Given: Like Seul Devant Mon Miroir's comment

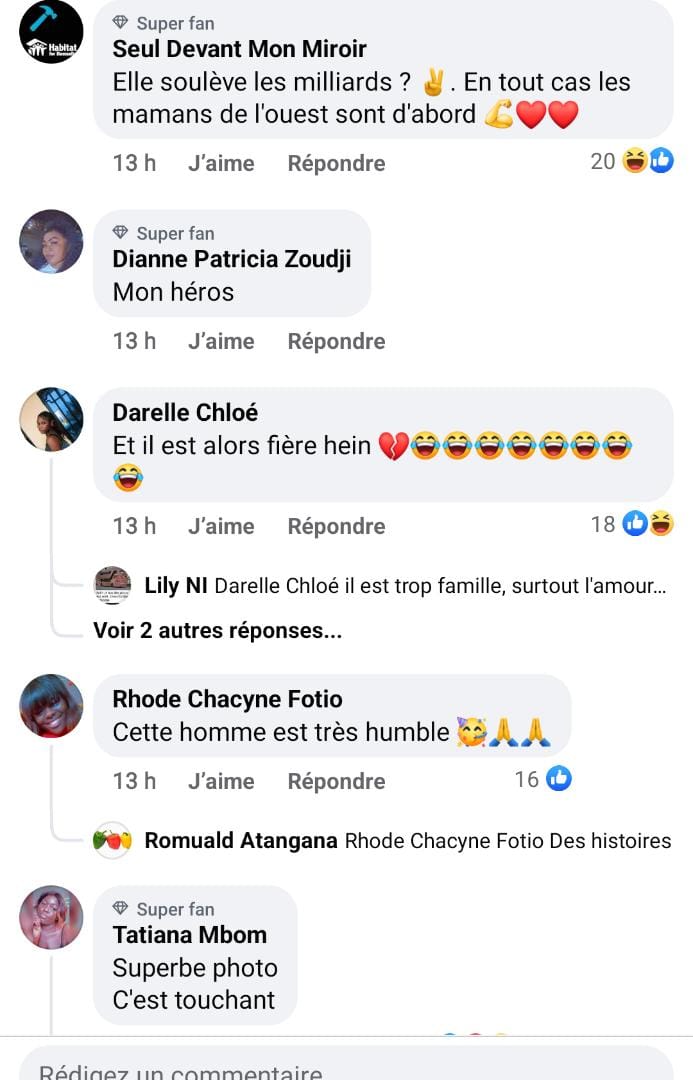Looking at the screenshot, I should coord(221,163).
